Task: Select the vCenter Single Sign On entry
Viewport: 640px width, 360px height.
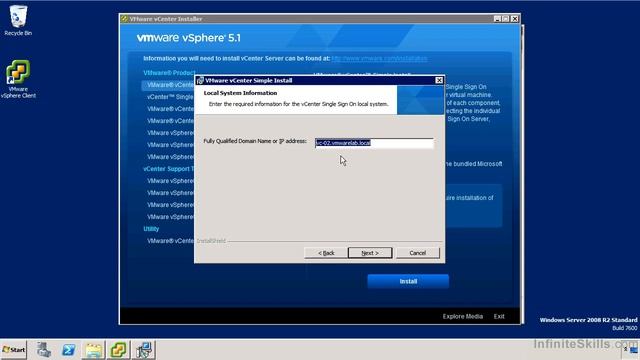Action: pyautogui.click(x=170, y=97)
